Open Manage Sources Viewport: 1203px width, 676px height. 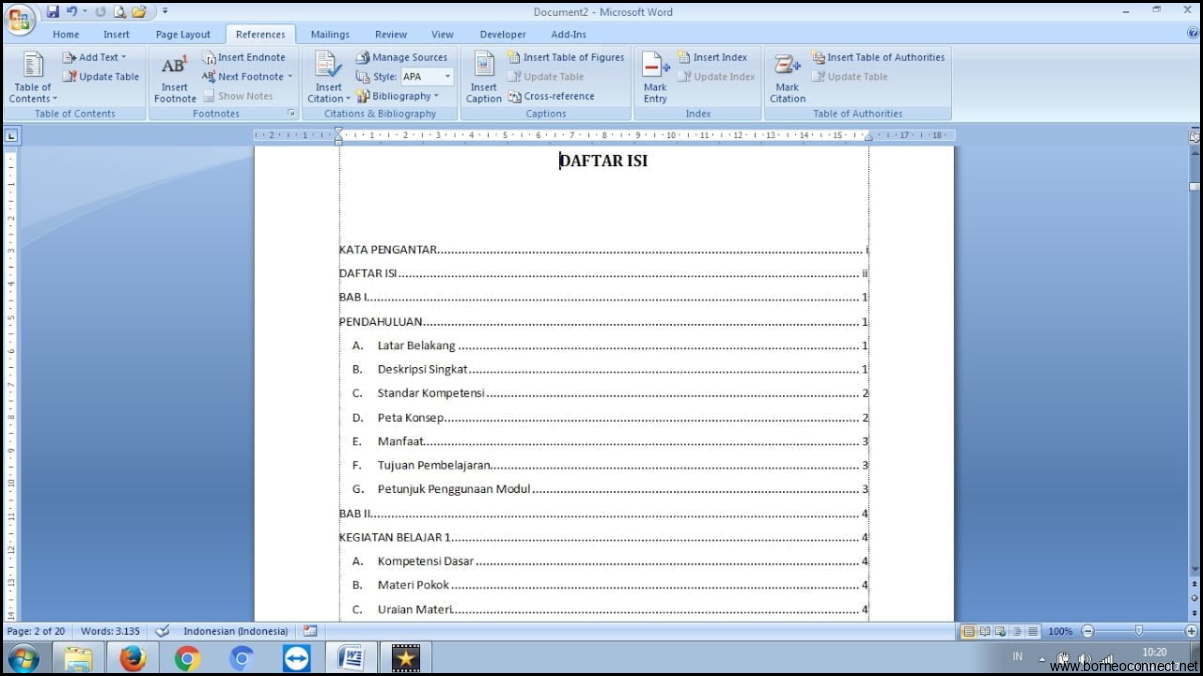click(x=402, y=58)
